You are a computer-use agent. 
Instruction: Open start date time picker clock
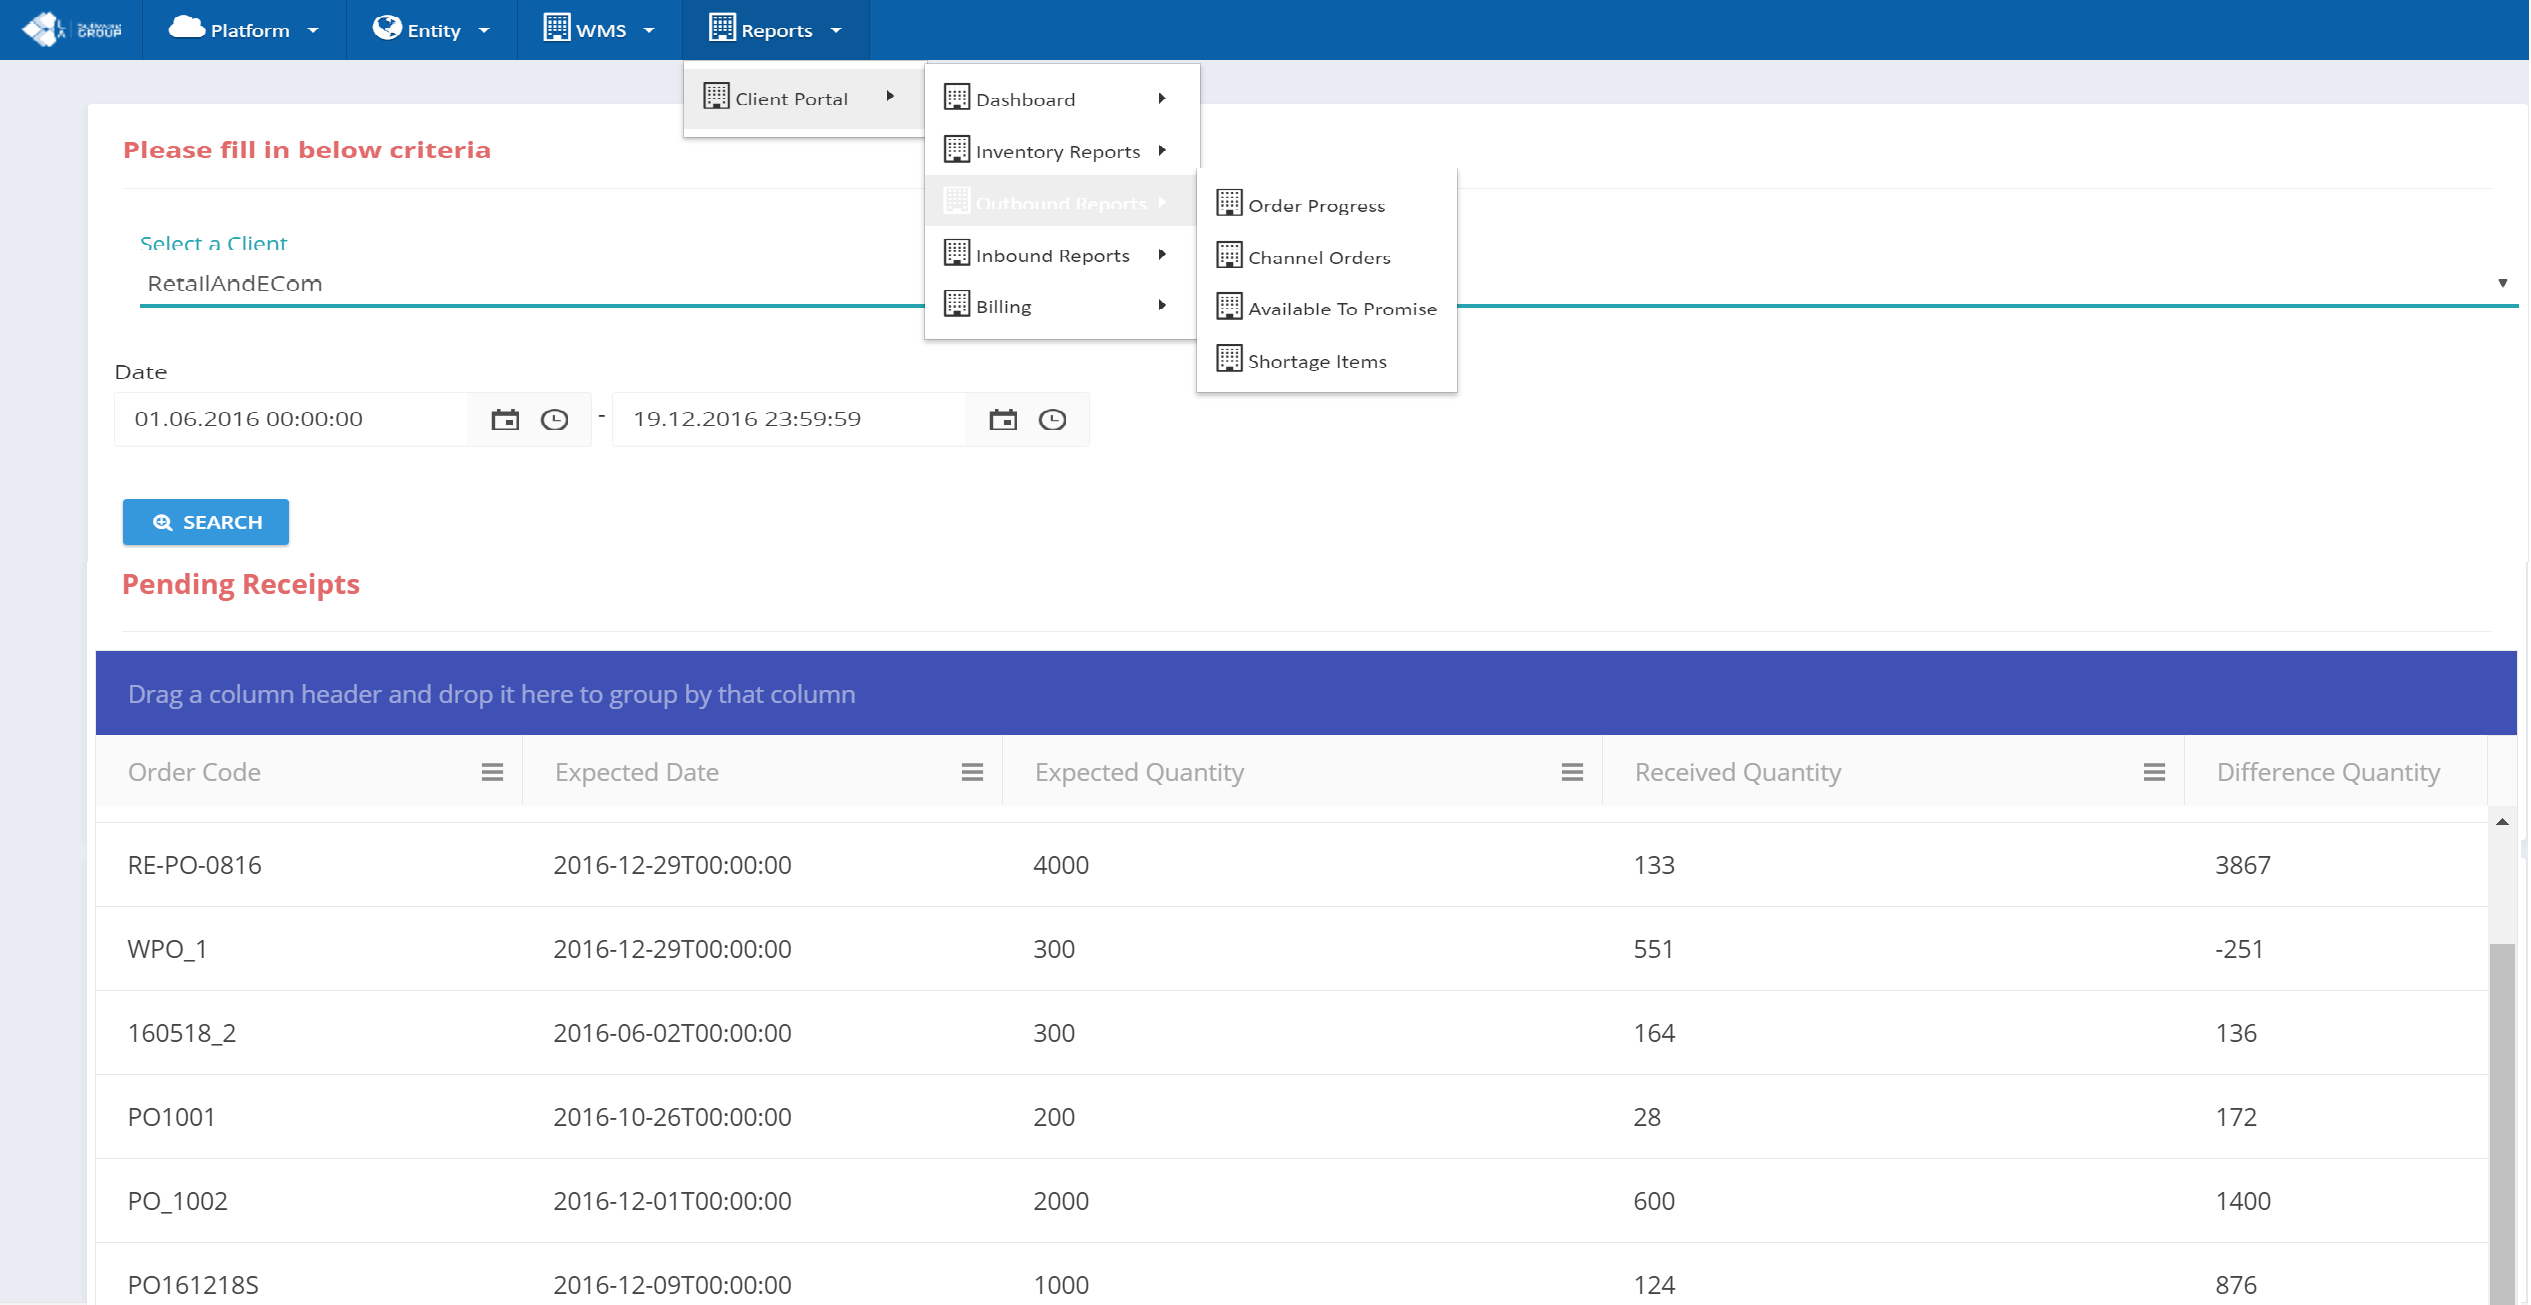click(554, 420)
